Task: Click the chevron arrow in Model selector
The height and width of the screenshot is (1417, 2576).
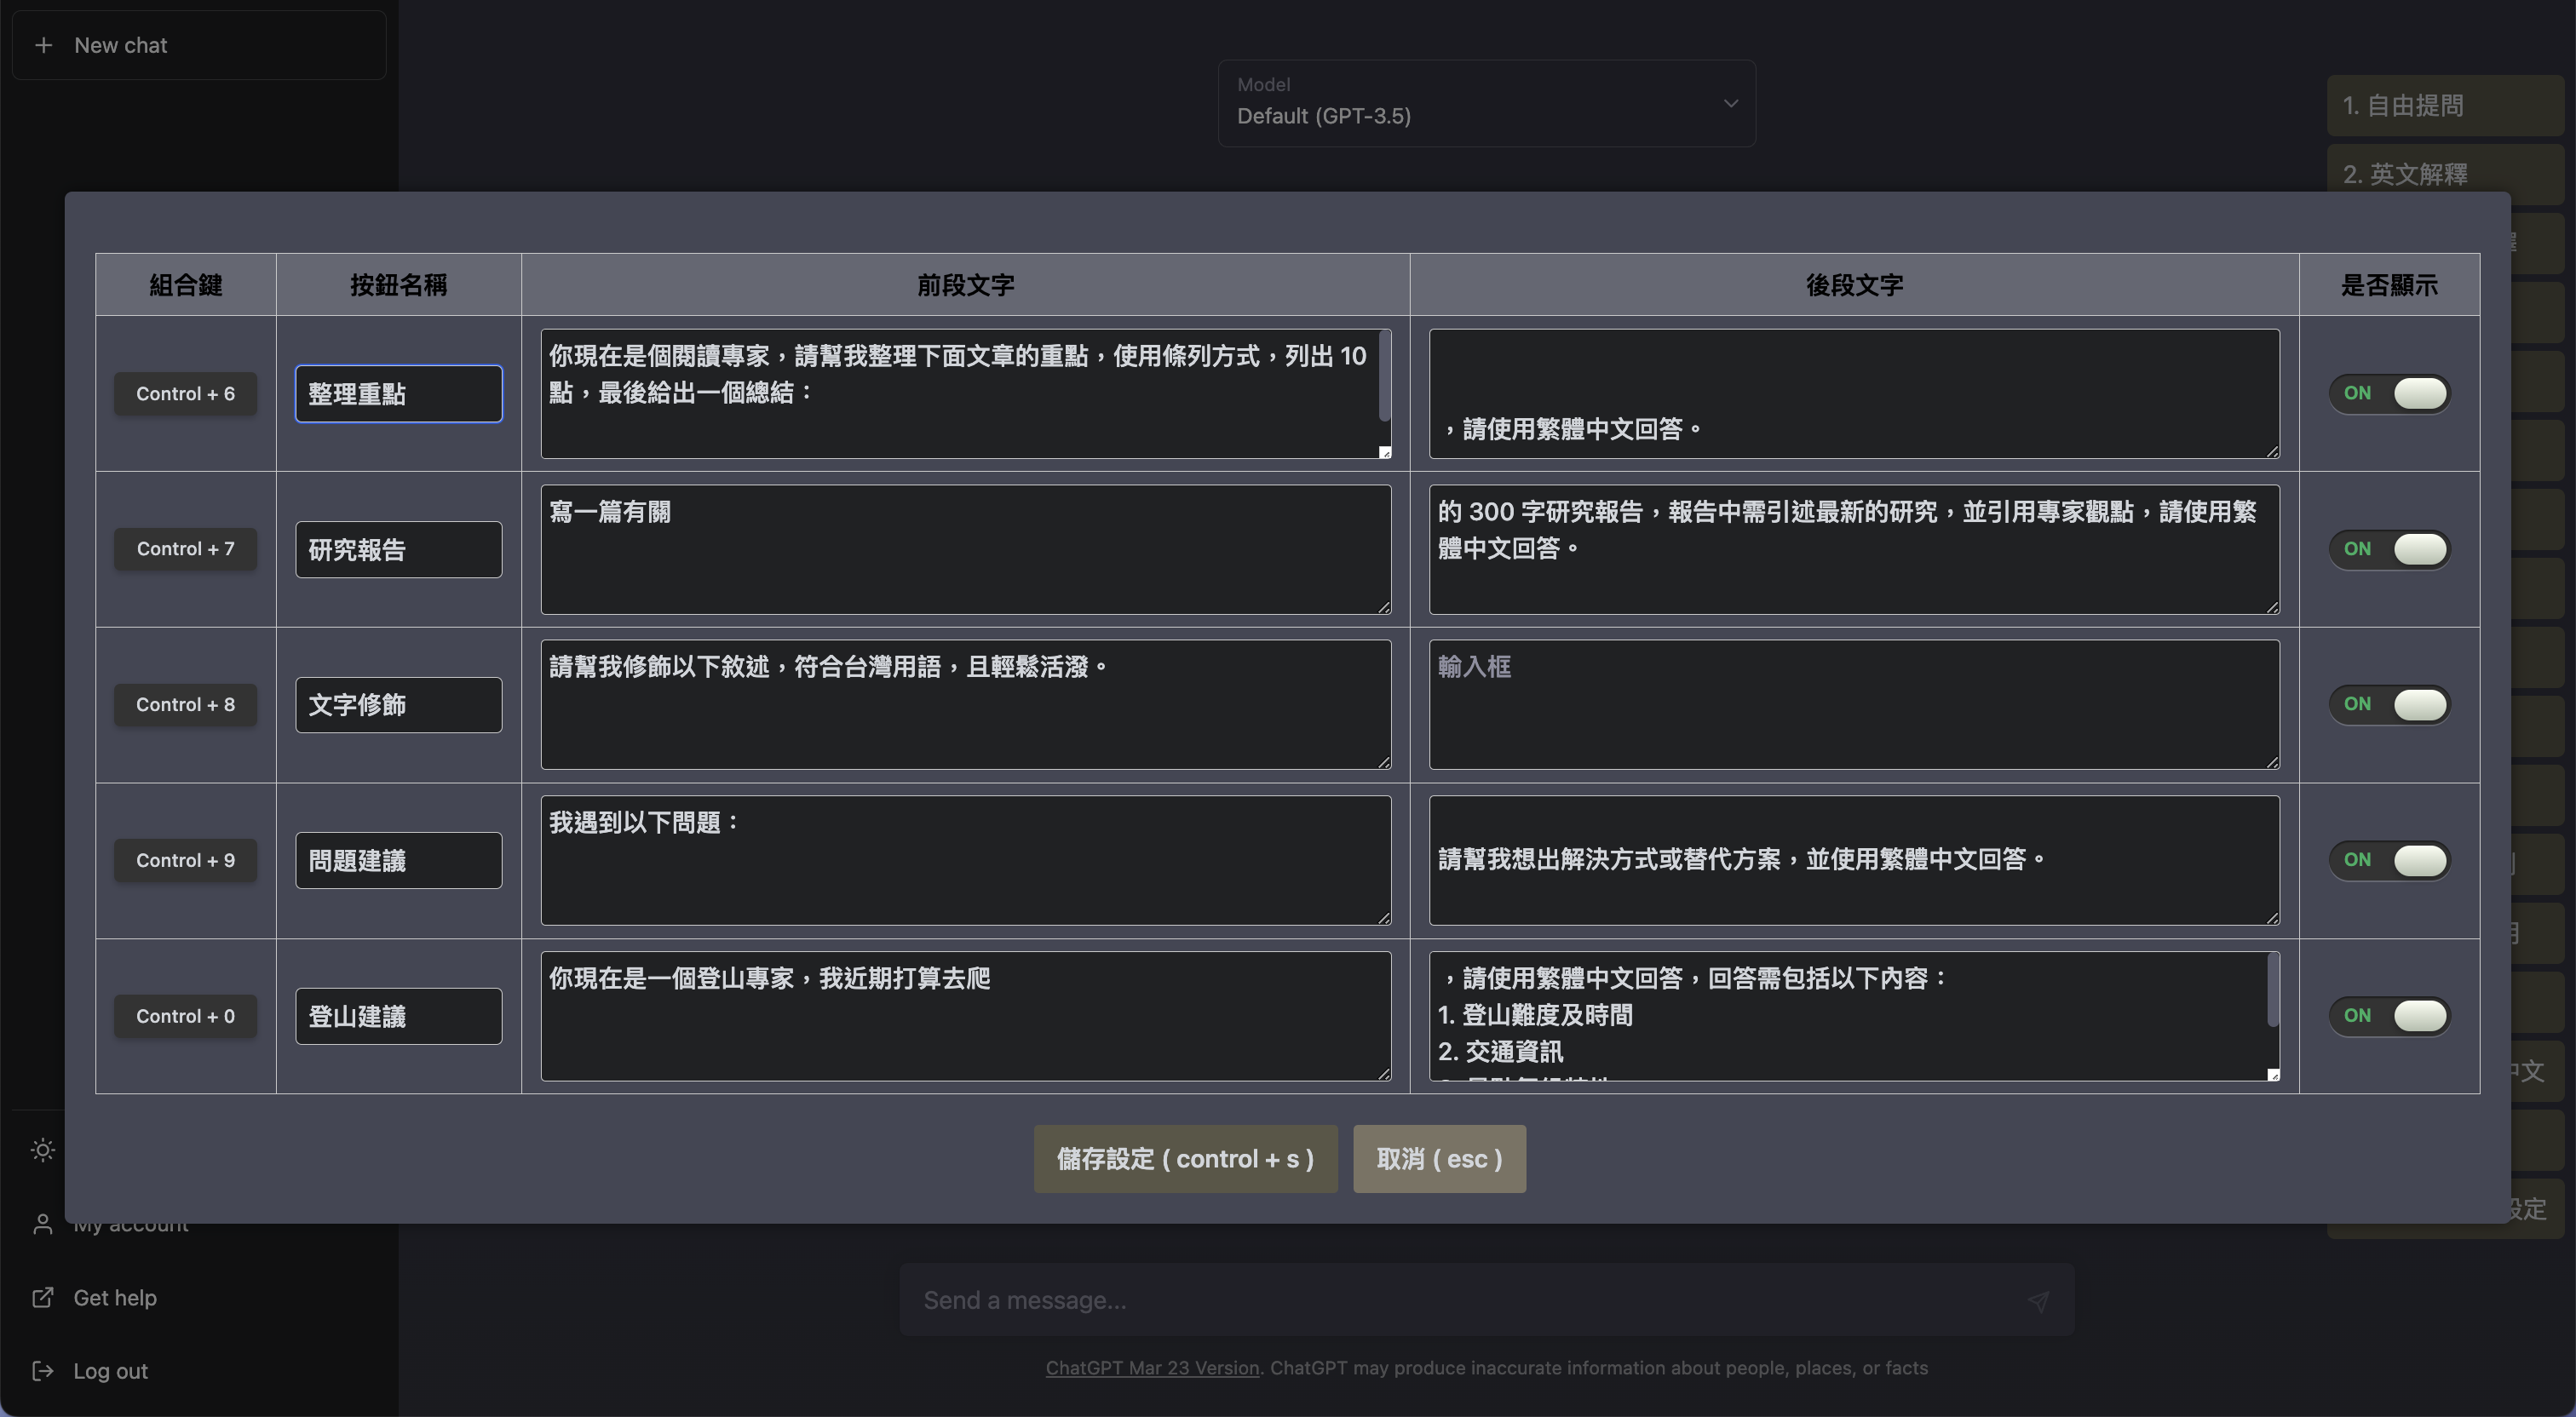Action: [1730, 103]
